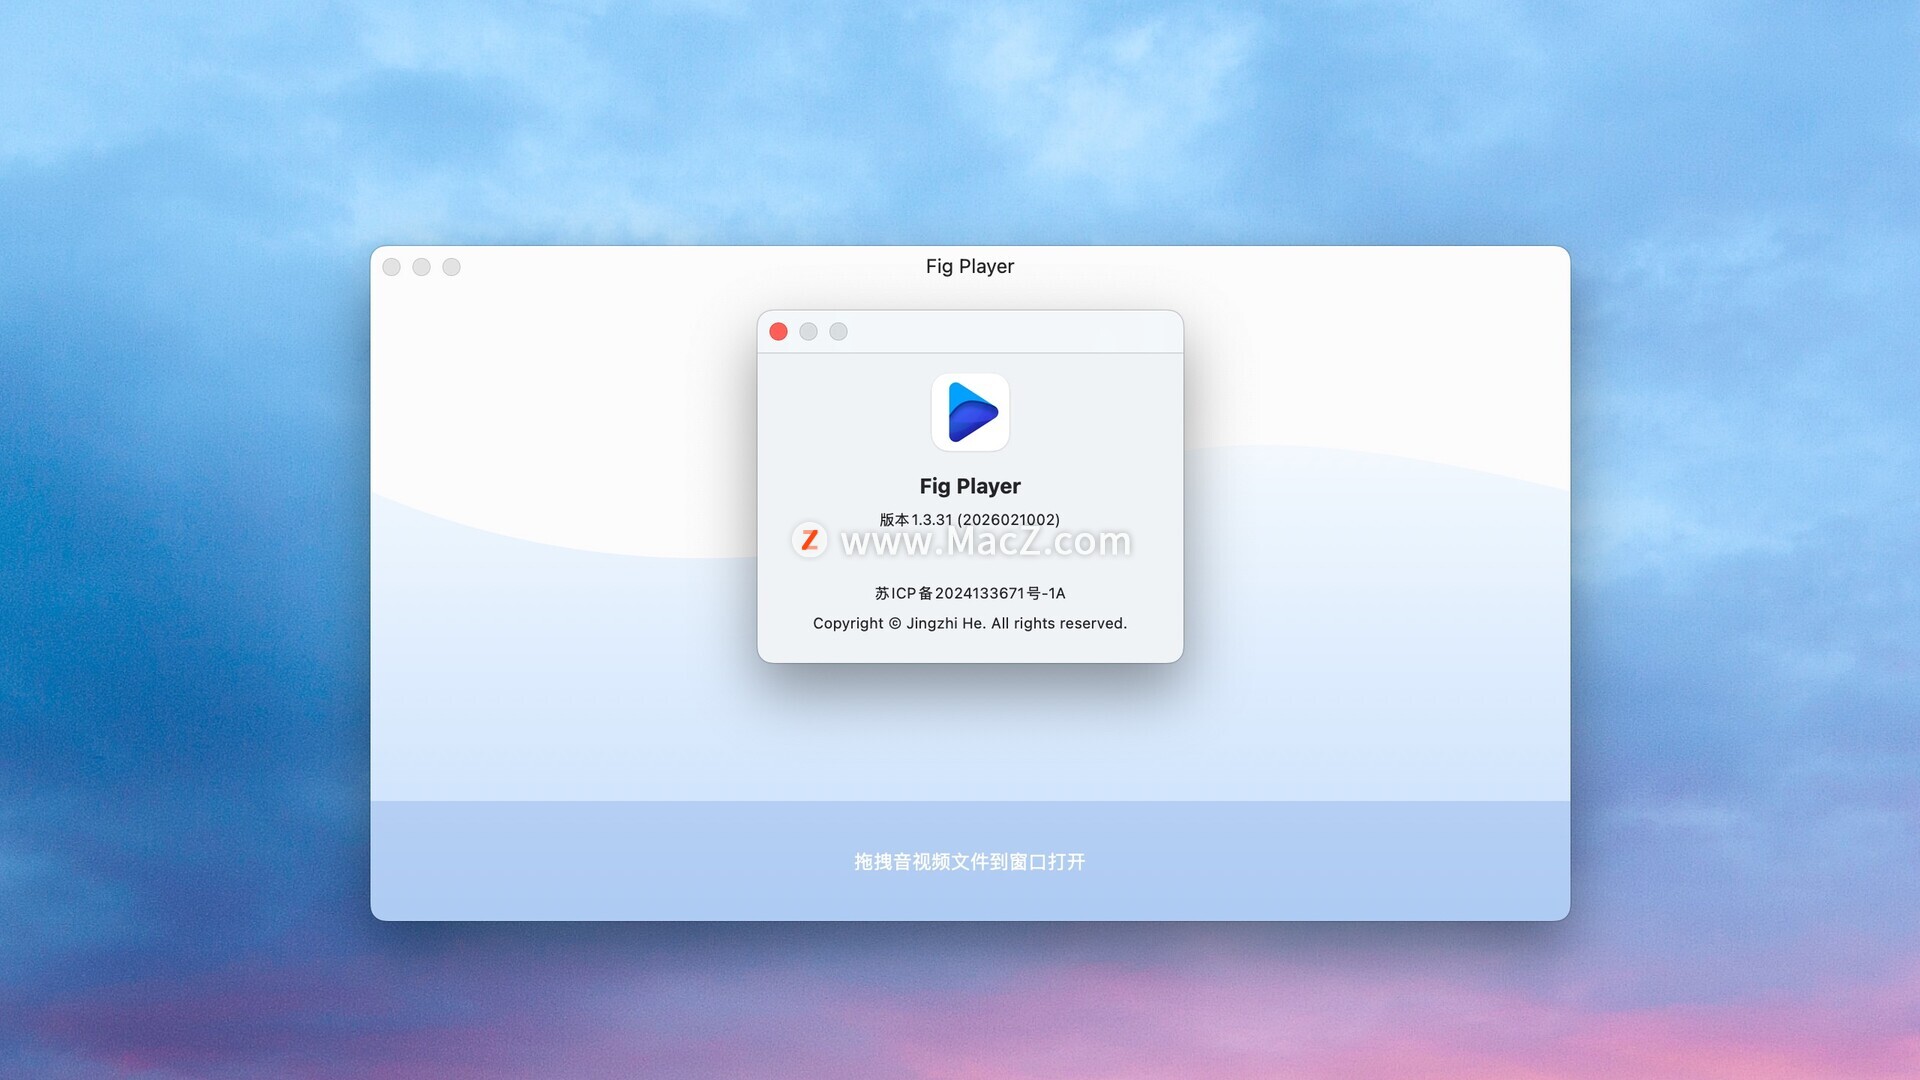Click the 版本 1.3.31 version label

915,519
